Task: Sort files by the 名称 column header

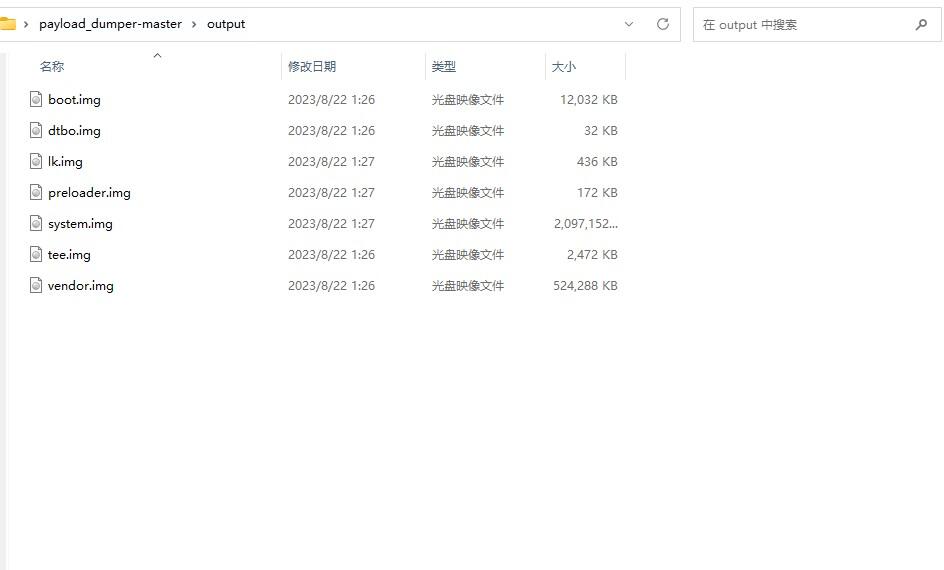Action: pyautogui.click(x=52, y=66)
